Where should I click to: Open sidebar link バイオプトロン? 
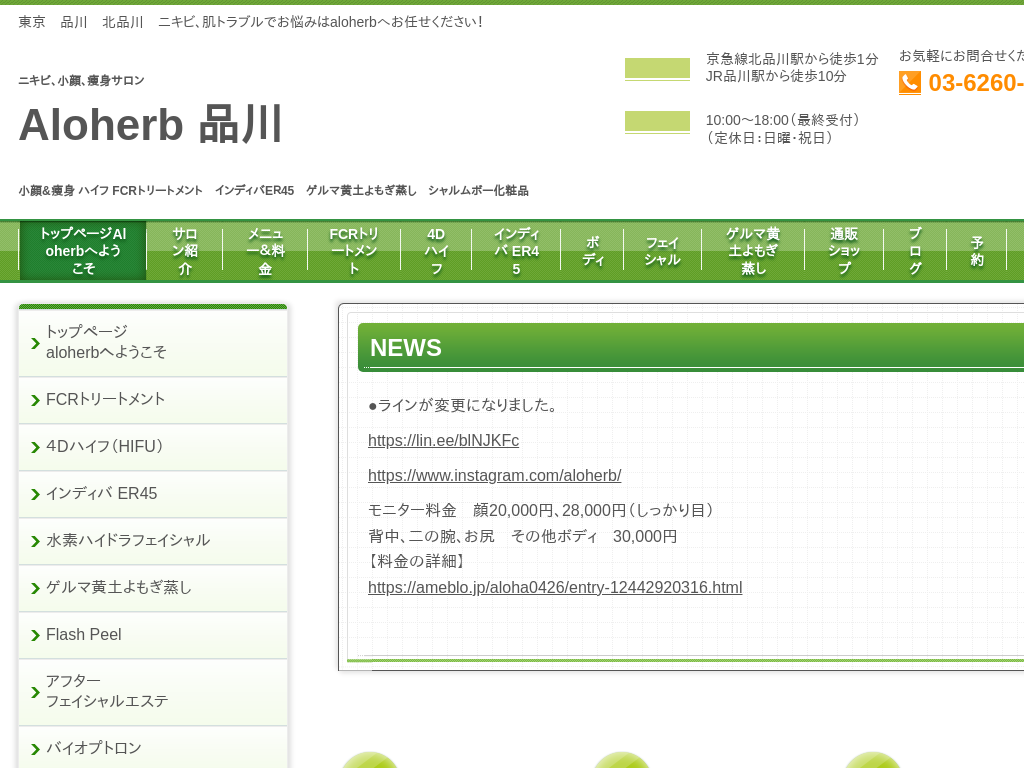153,748
